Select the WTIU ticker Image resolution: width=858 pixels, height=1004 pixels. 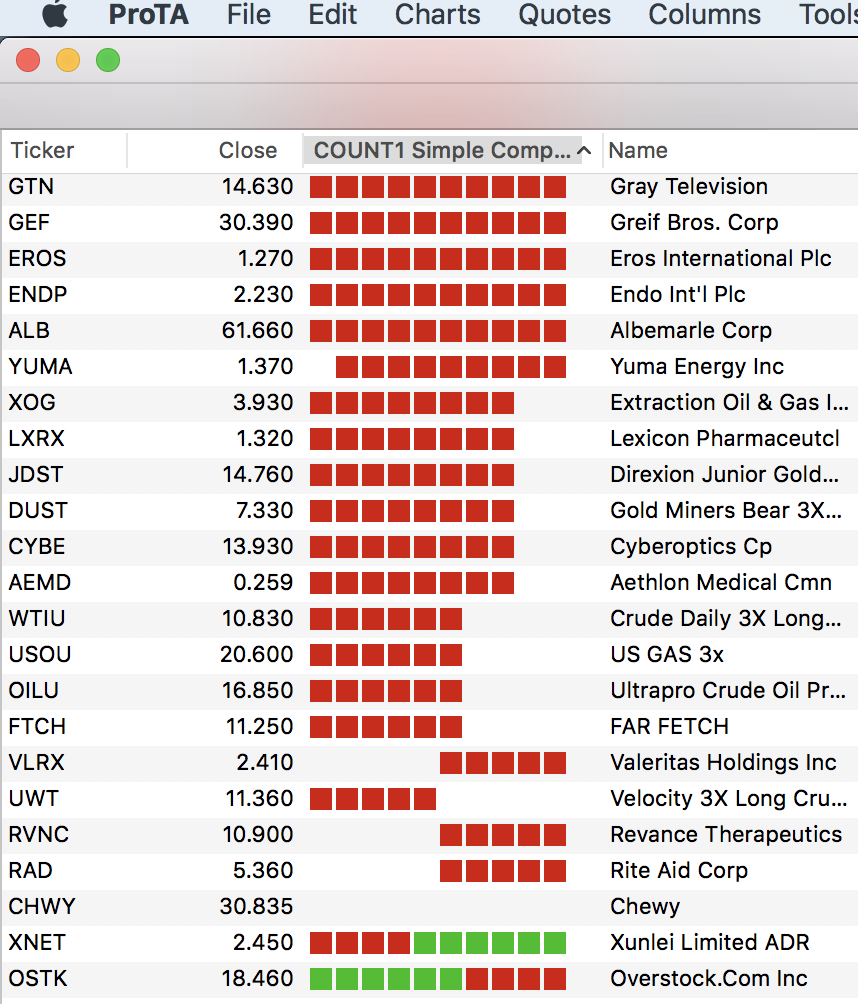[x=36, y=619]
